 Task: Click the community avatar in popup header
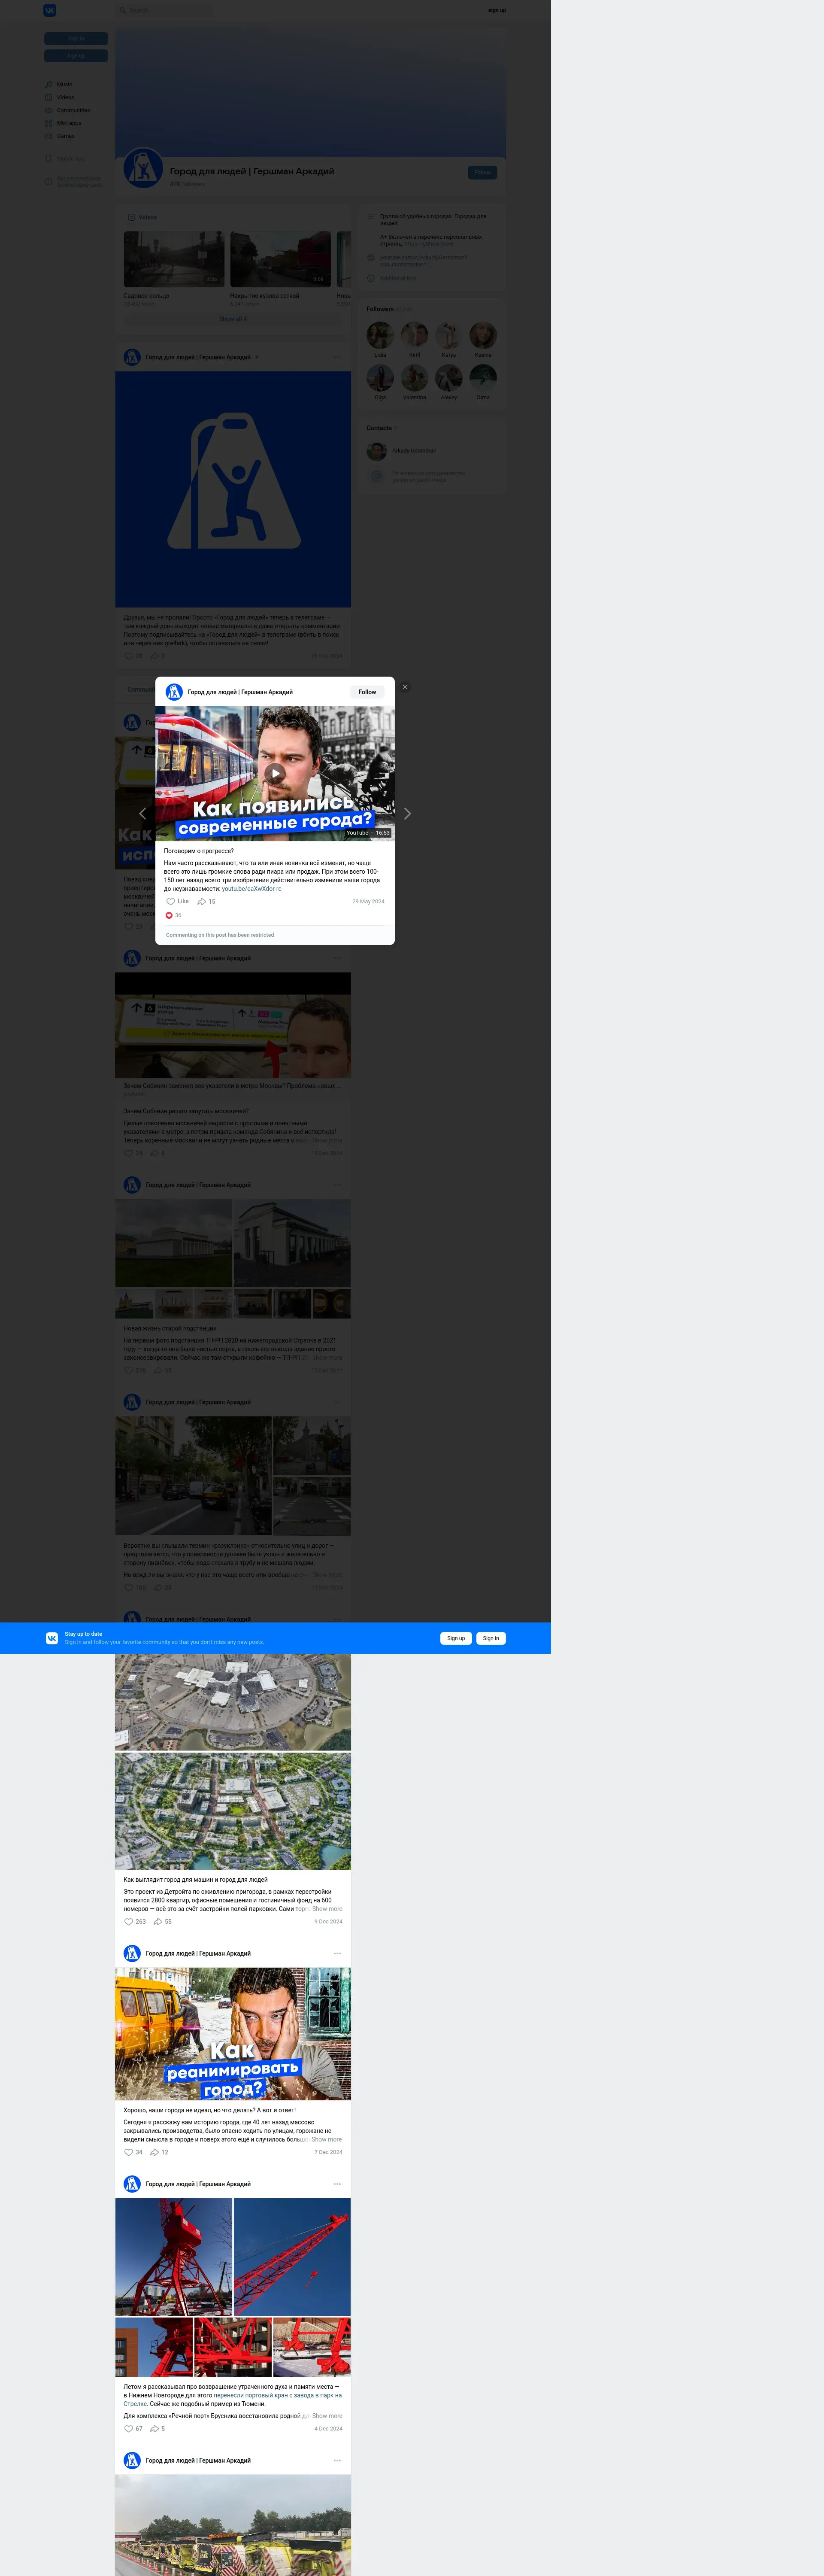(x=174, y=692)
